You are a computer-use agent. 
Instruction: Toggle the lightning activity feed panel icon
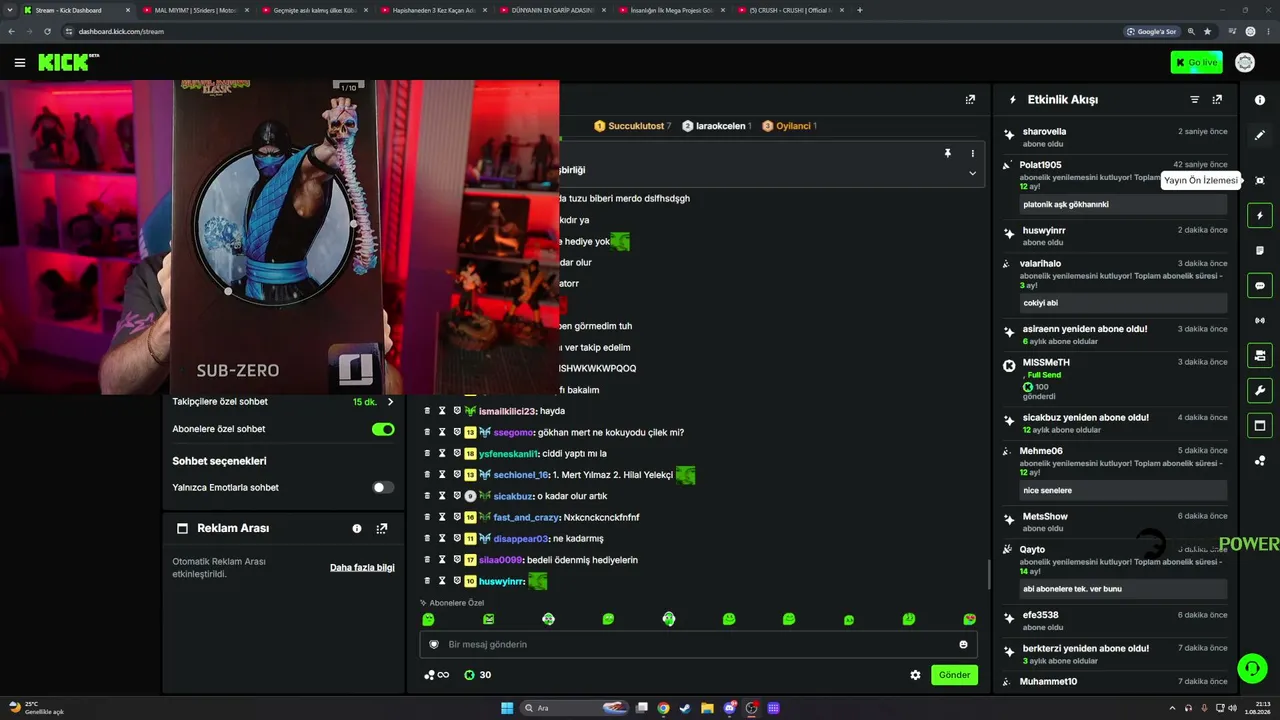click(1260, 216)
